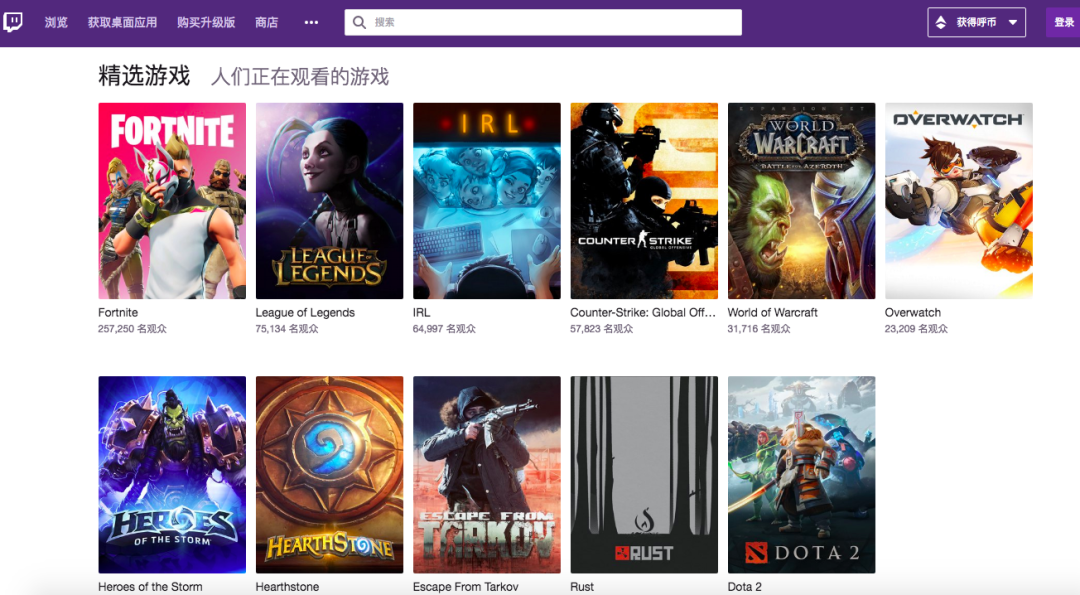Click the Overwatch title link
This screenshot has width=1080, height=595.
click(913, 313)
